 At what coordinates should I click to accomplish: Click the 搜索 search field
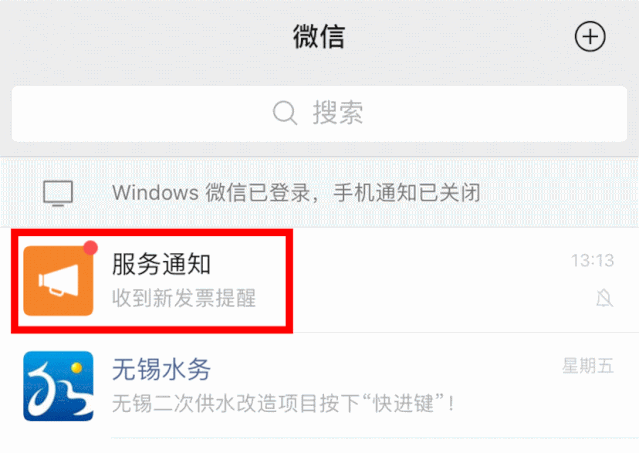320,114
